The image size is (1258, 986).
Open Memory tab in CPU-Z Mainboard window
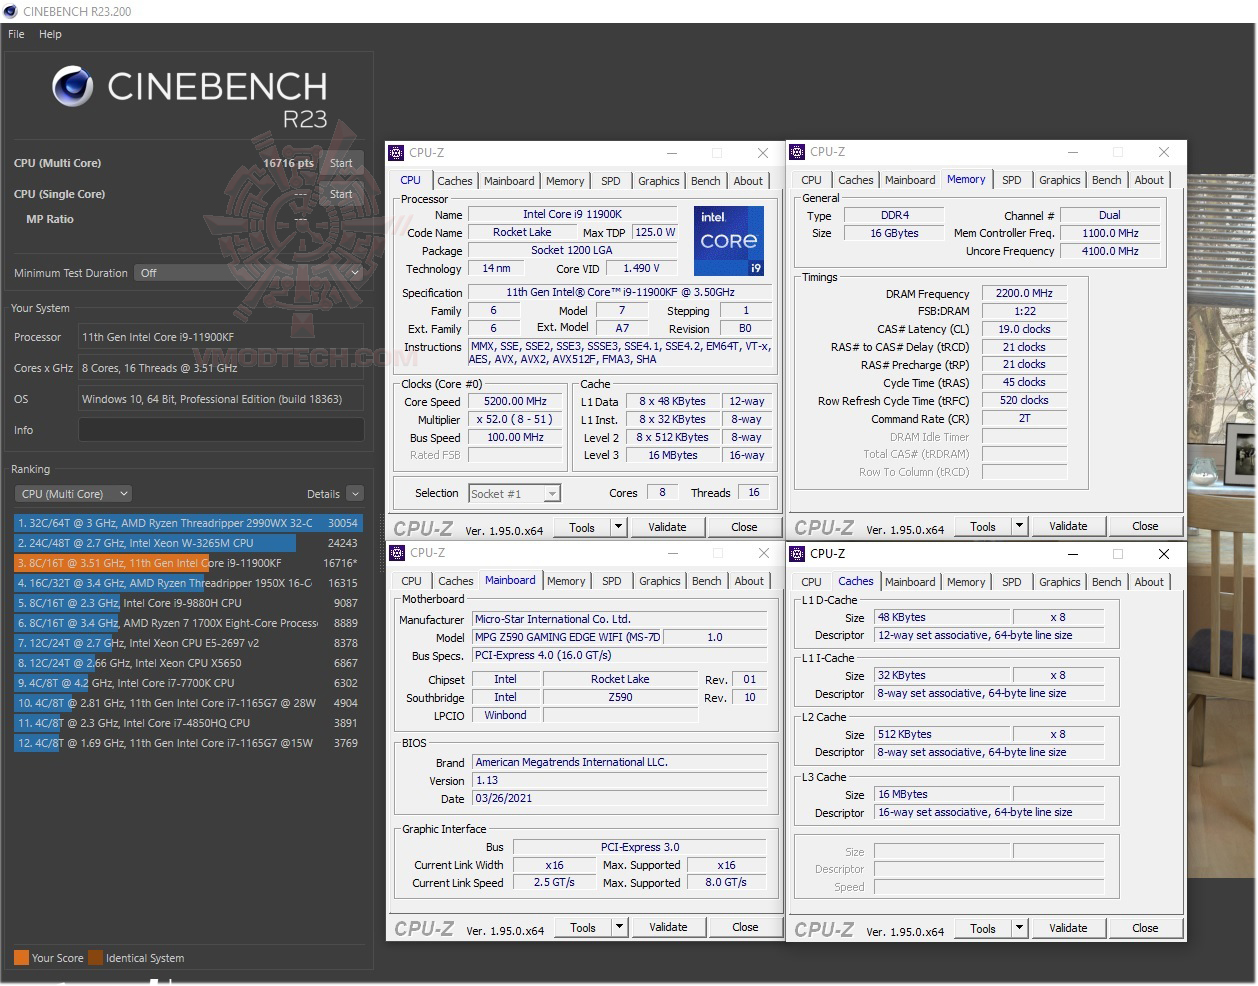566,581
